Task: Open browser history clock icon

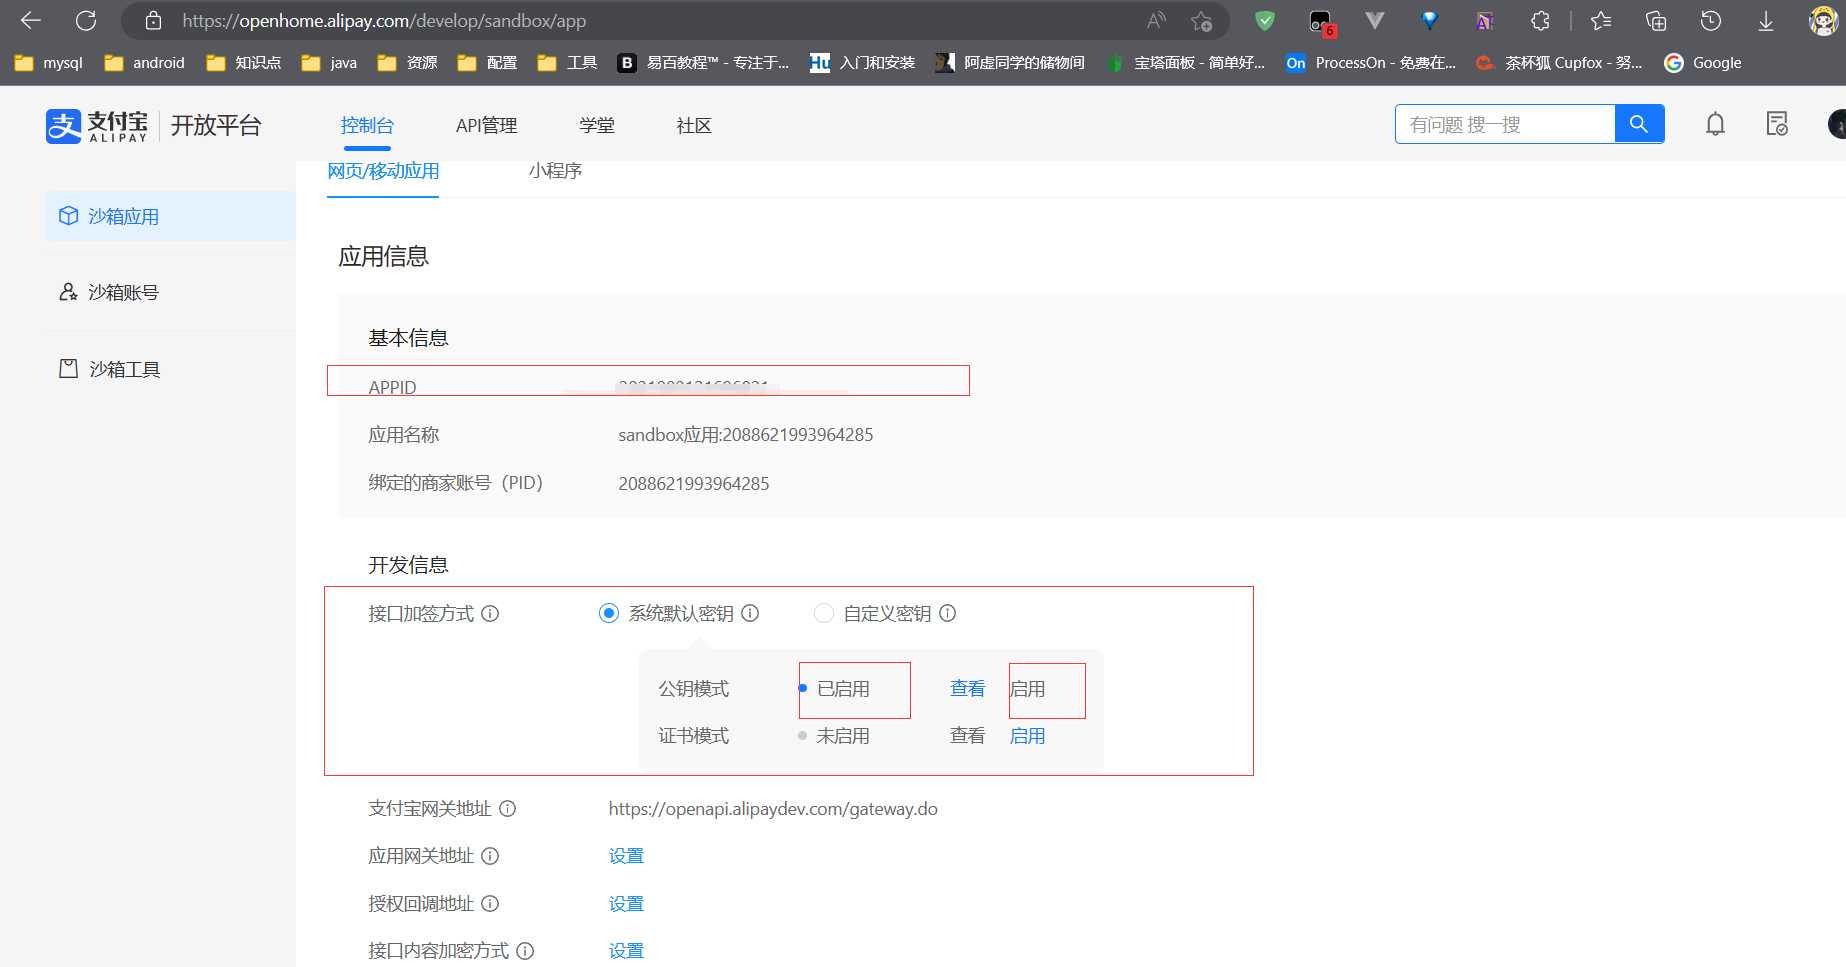Action: 1711,20
